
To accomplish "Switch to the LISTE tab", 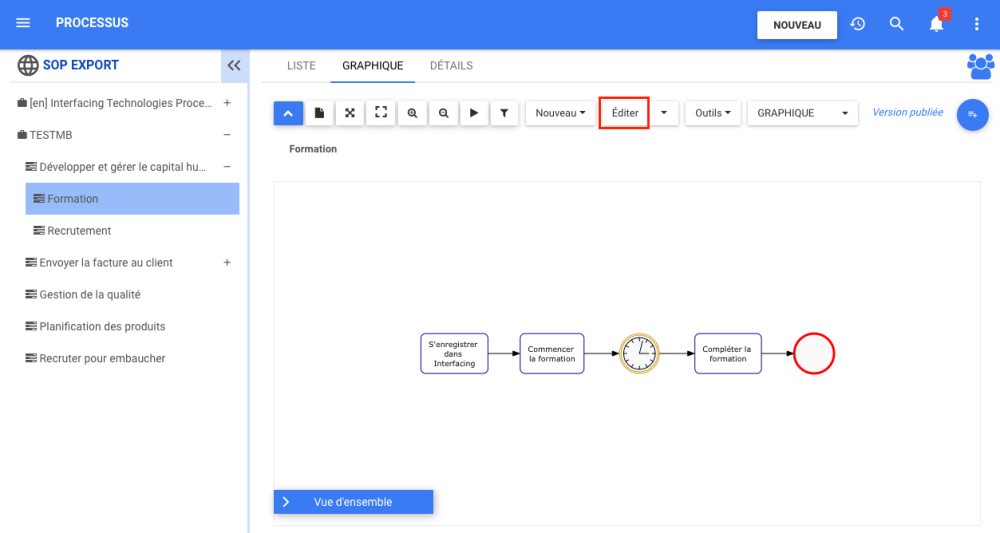I will pyautogui.click(x=301, y=66).
